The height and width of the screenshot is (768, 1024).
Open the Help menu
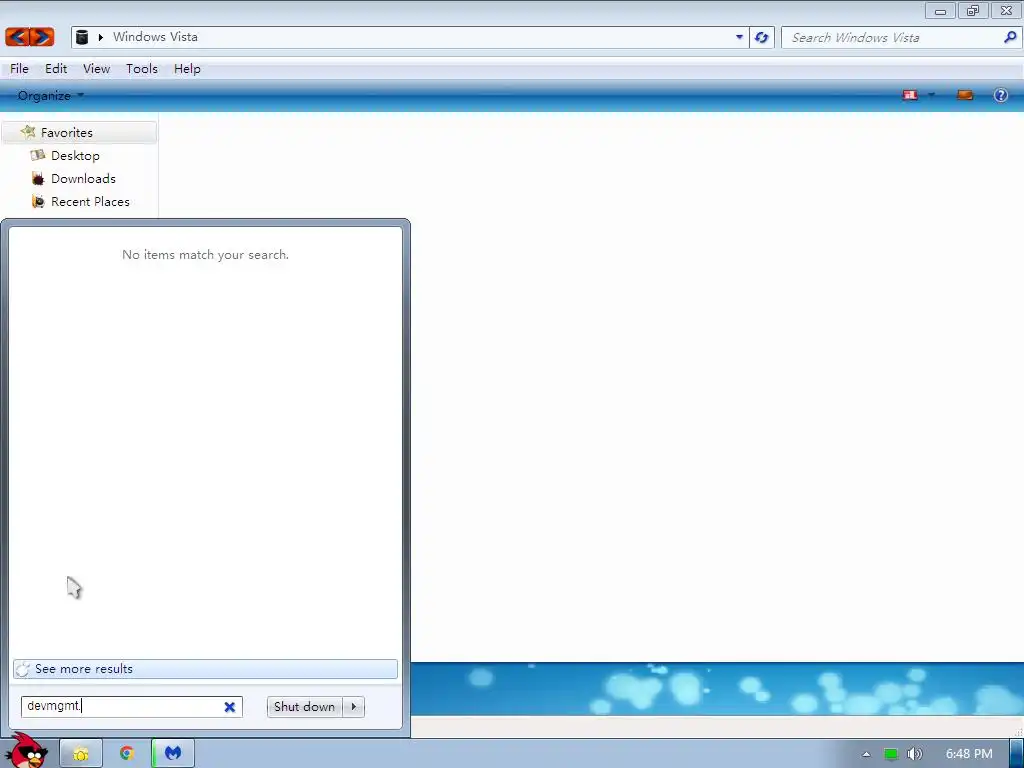pyautogui.click(x=187, y=69)
